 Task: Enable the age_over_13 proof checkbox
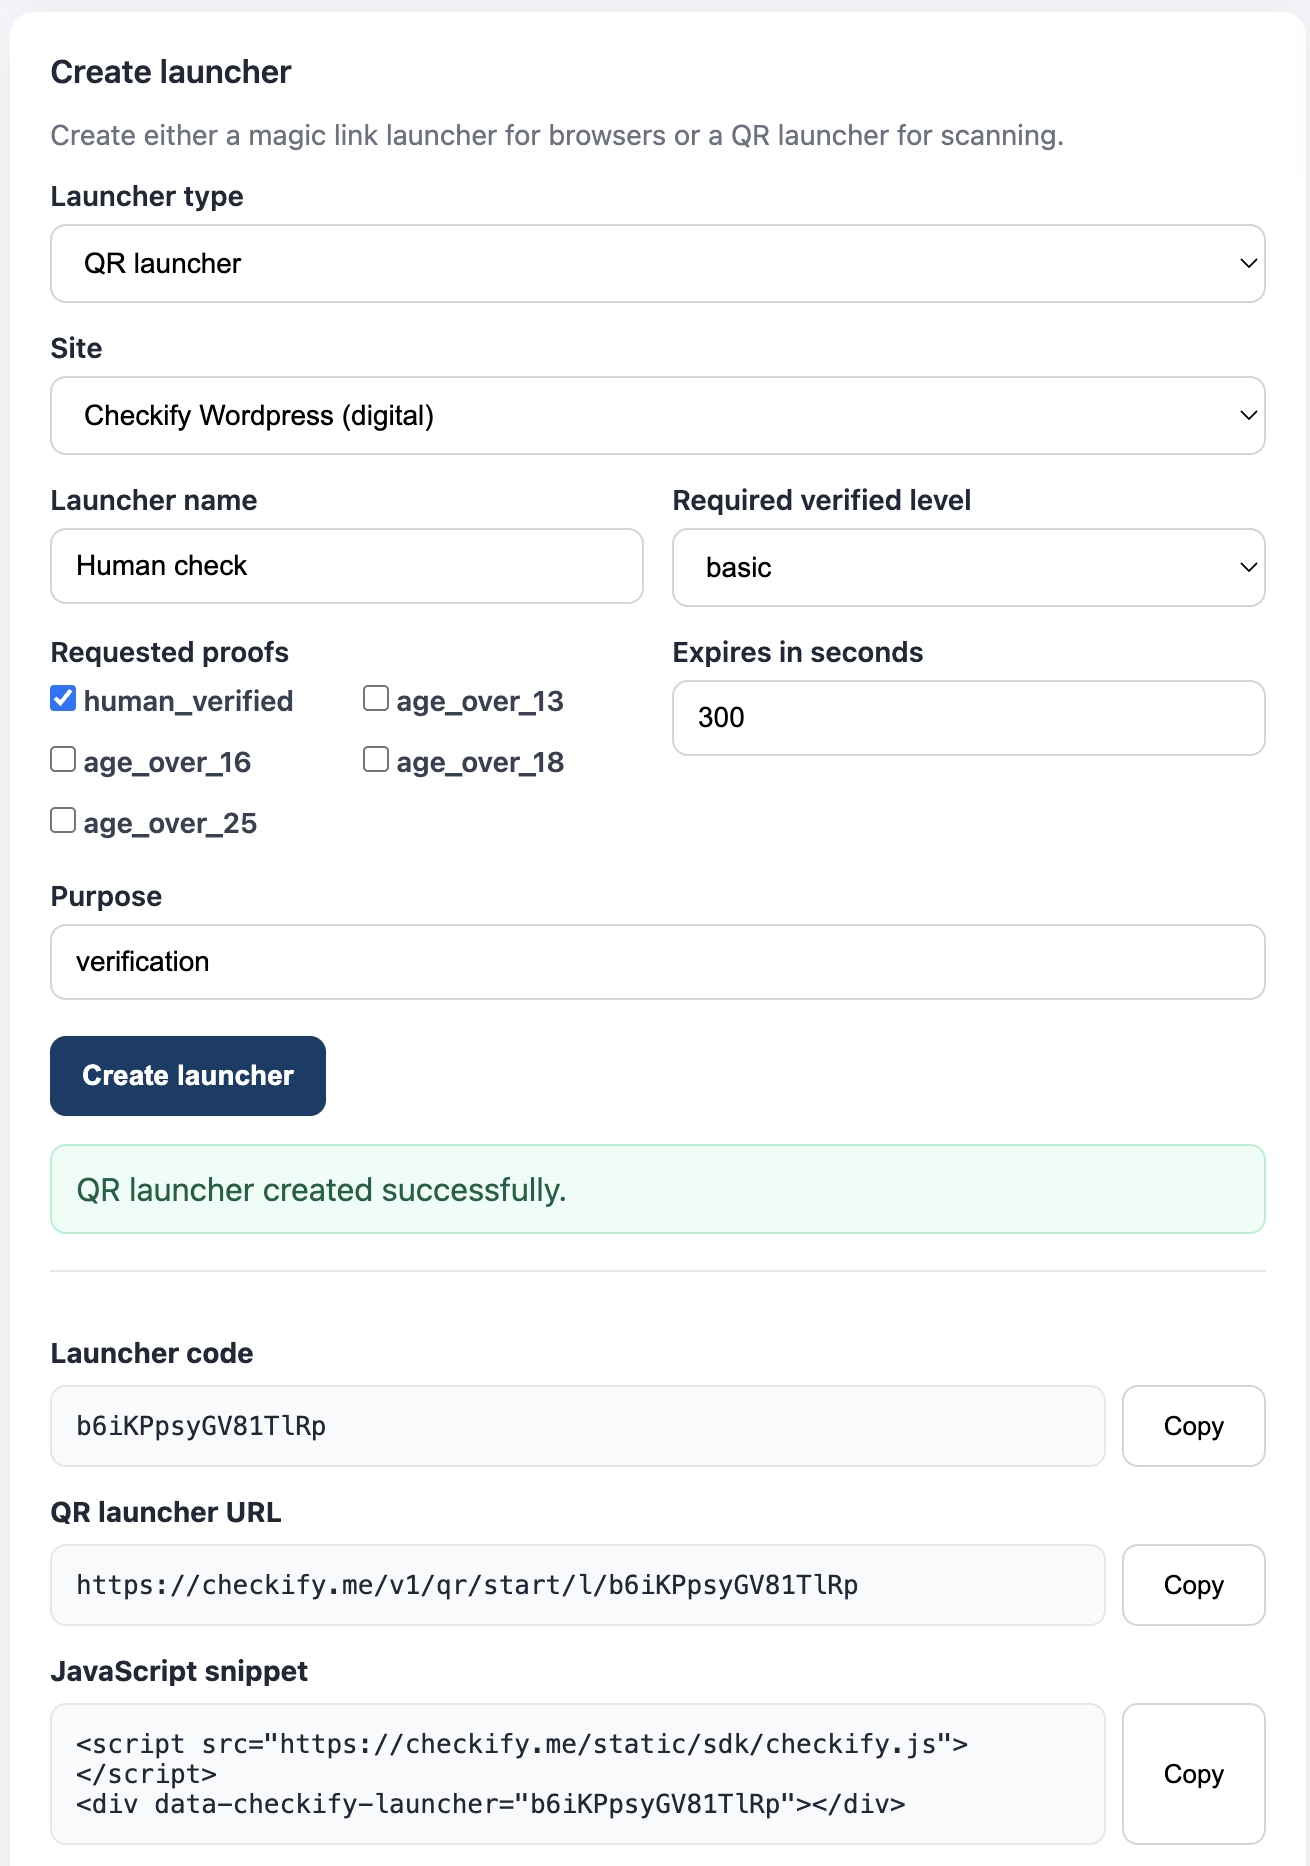(376, 699)
